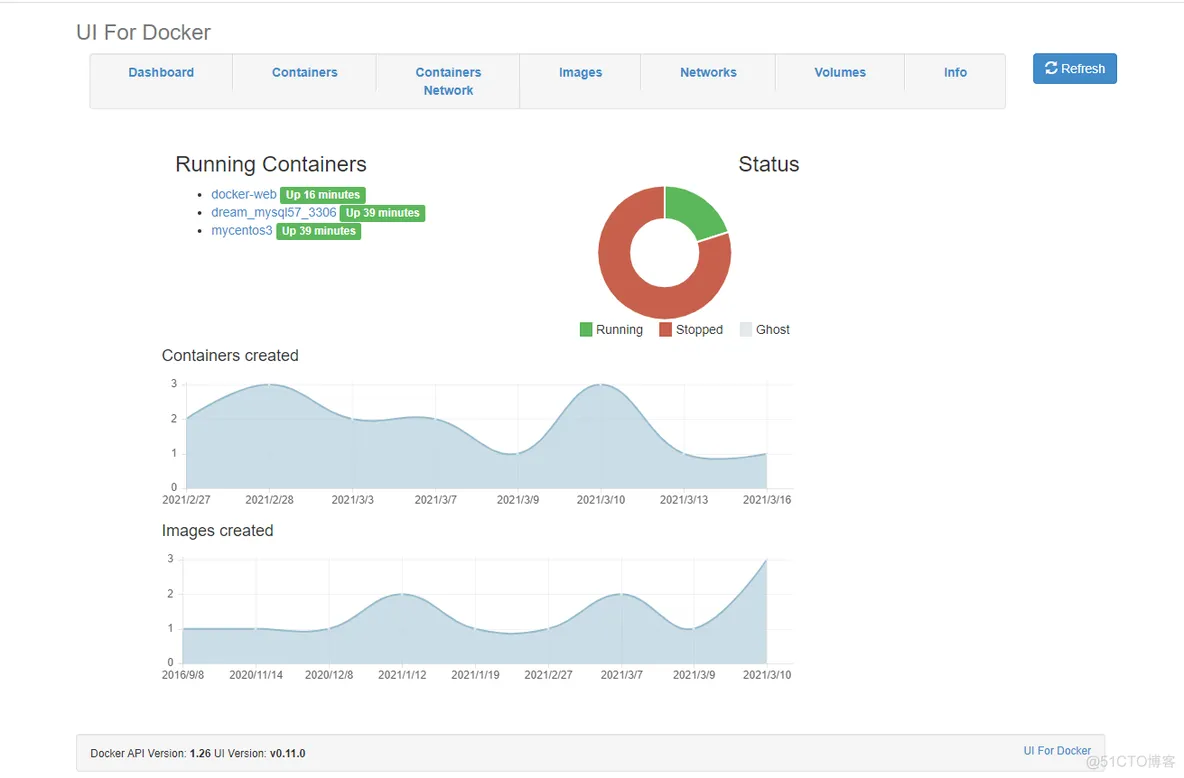This screenshot has width=1184, height=778.
Task: Click the 2020/12/8 images chart date
Action: tap(329, 675)
